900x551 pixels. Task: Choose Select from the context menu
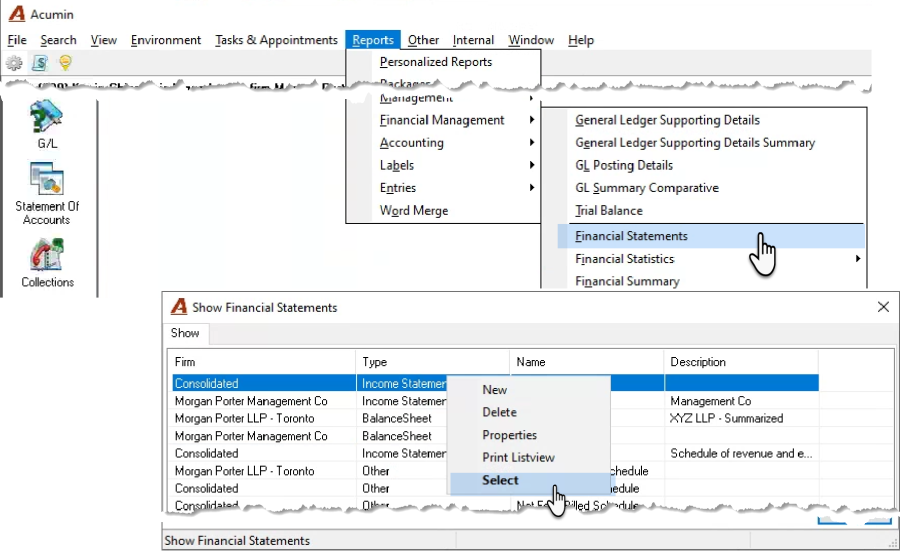click(x=529, y=480)
